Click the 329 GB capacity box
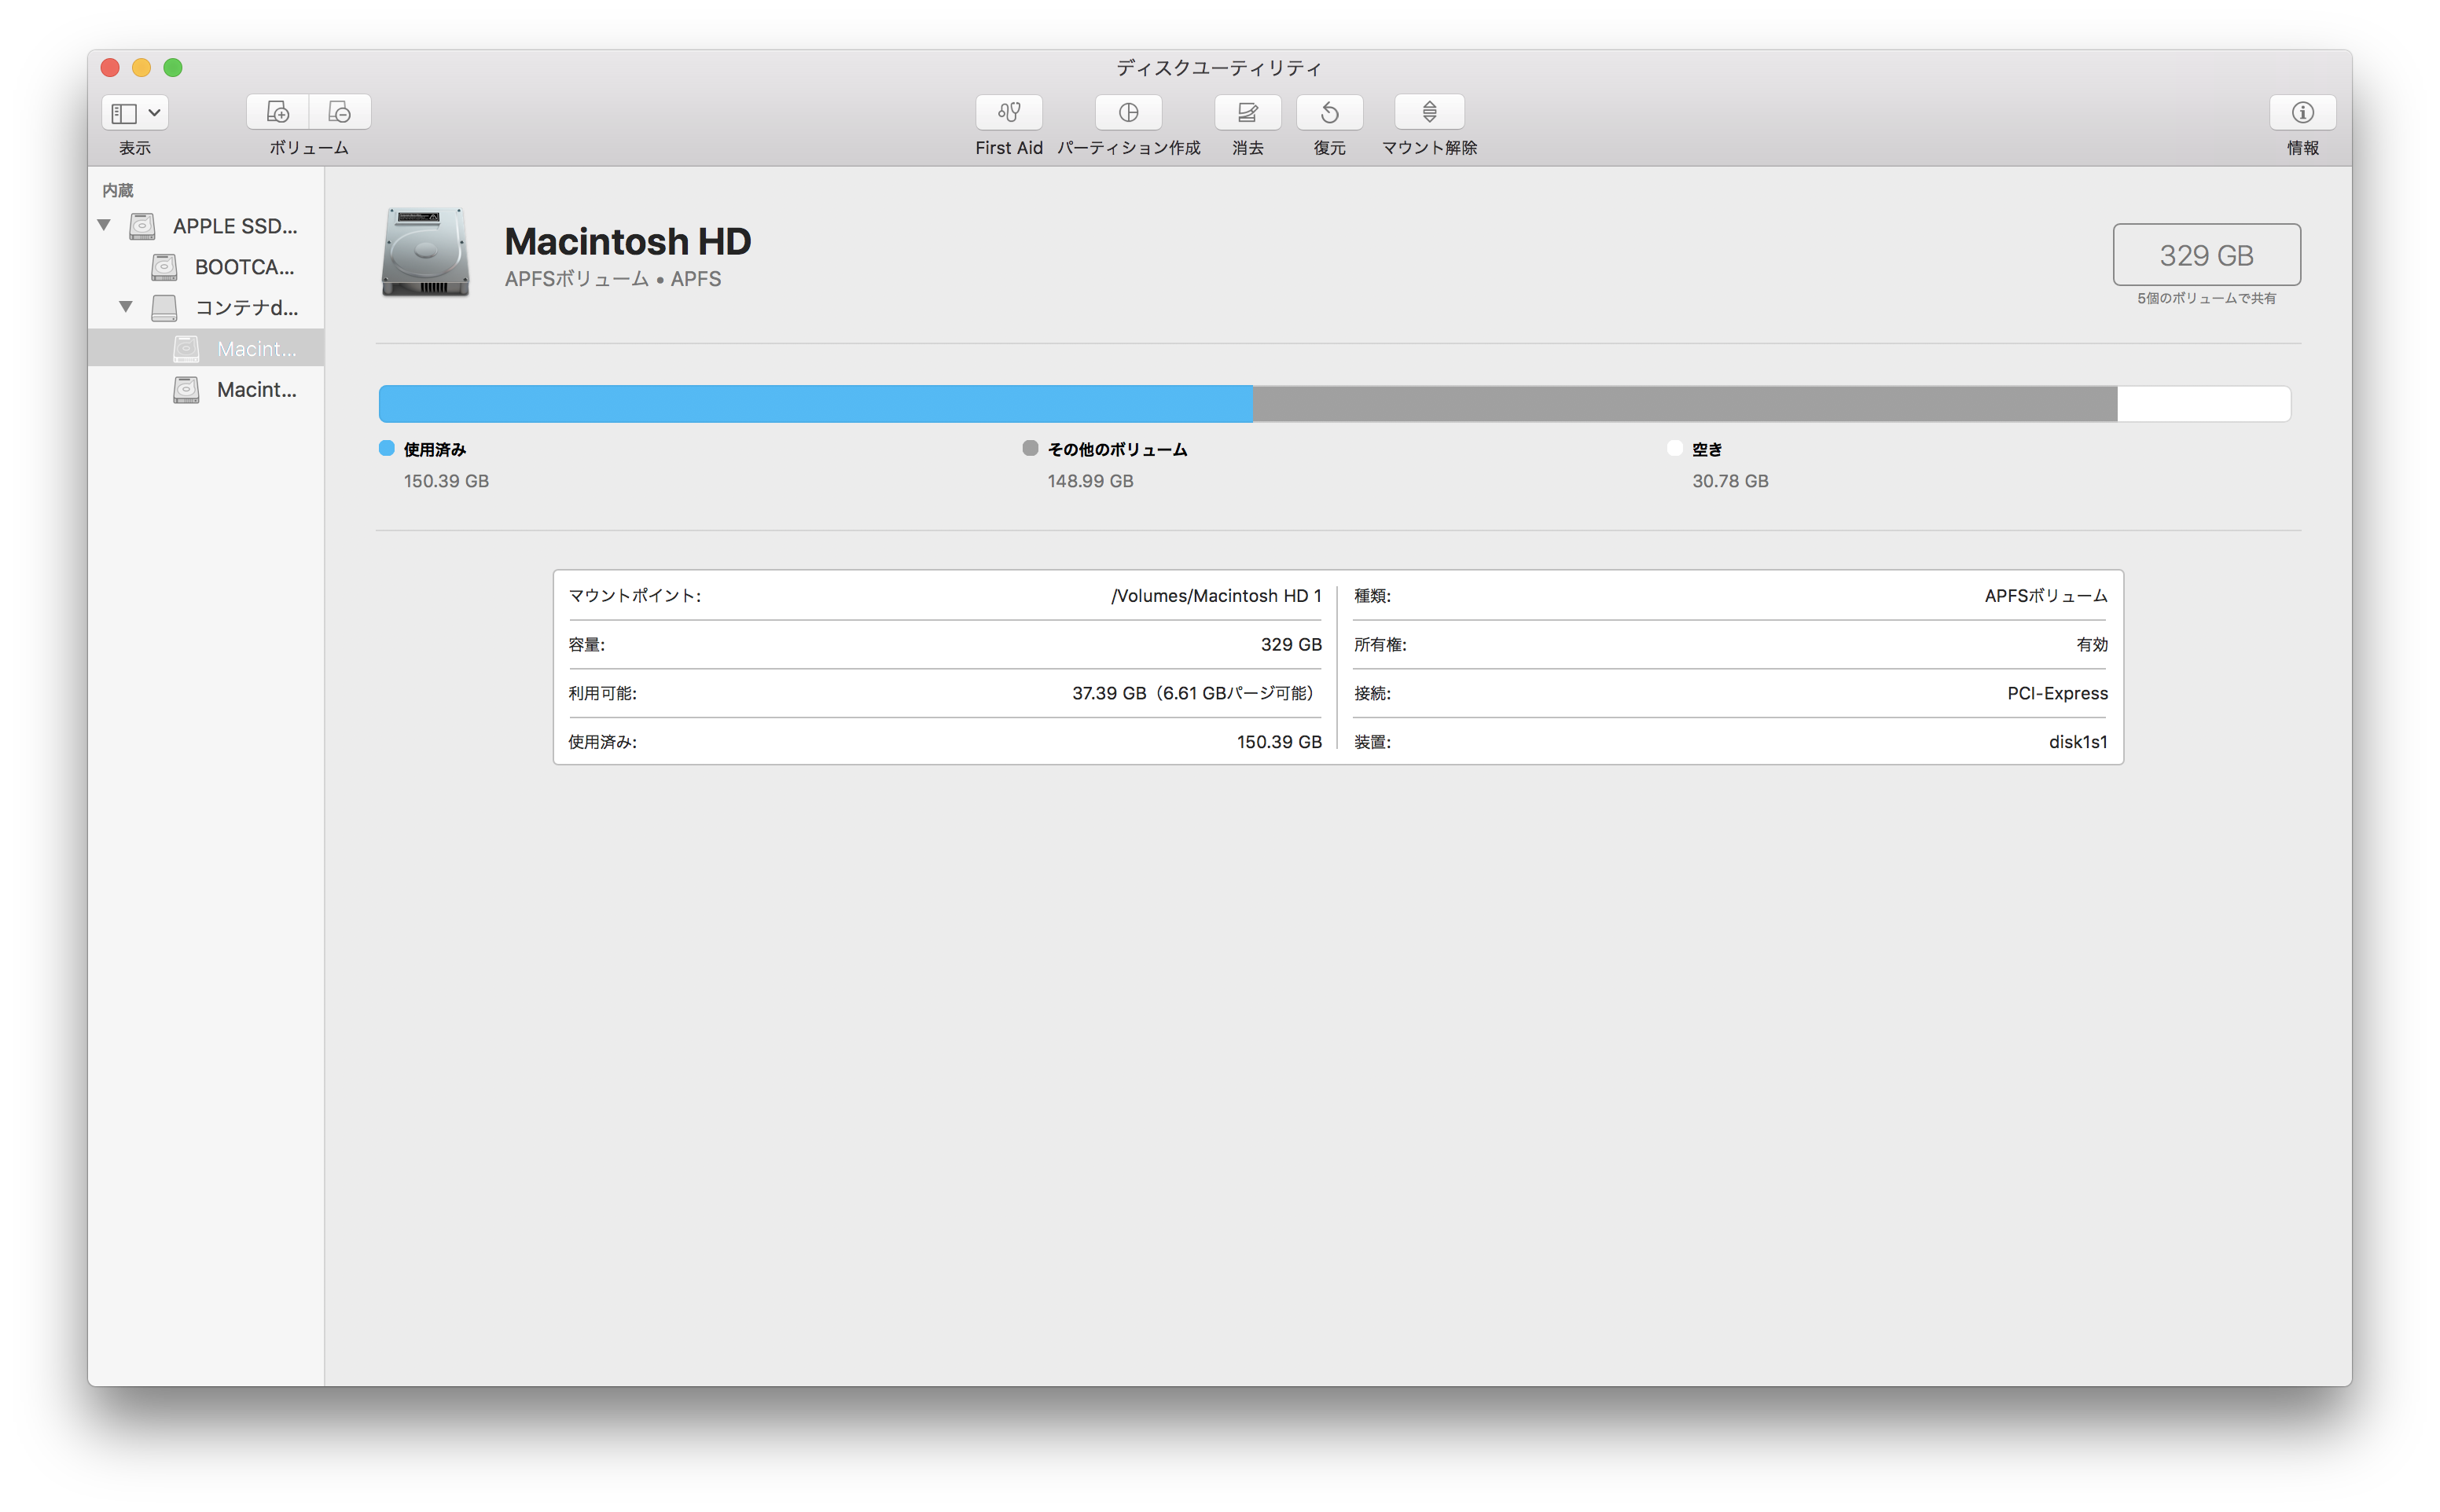The image size is (2440, 1512). pos(2205,255)
